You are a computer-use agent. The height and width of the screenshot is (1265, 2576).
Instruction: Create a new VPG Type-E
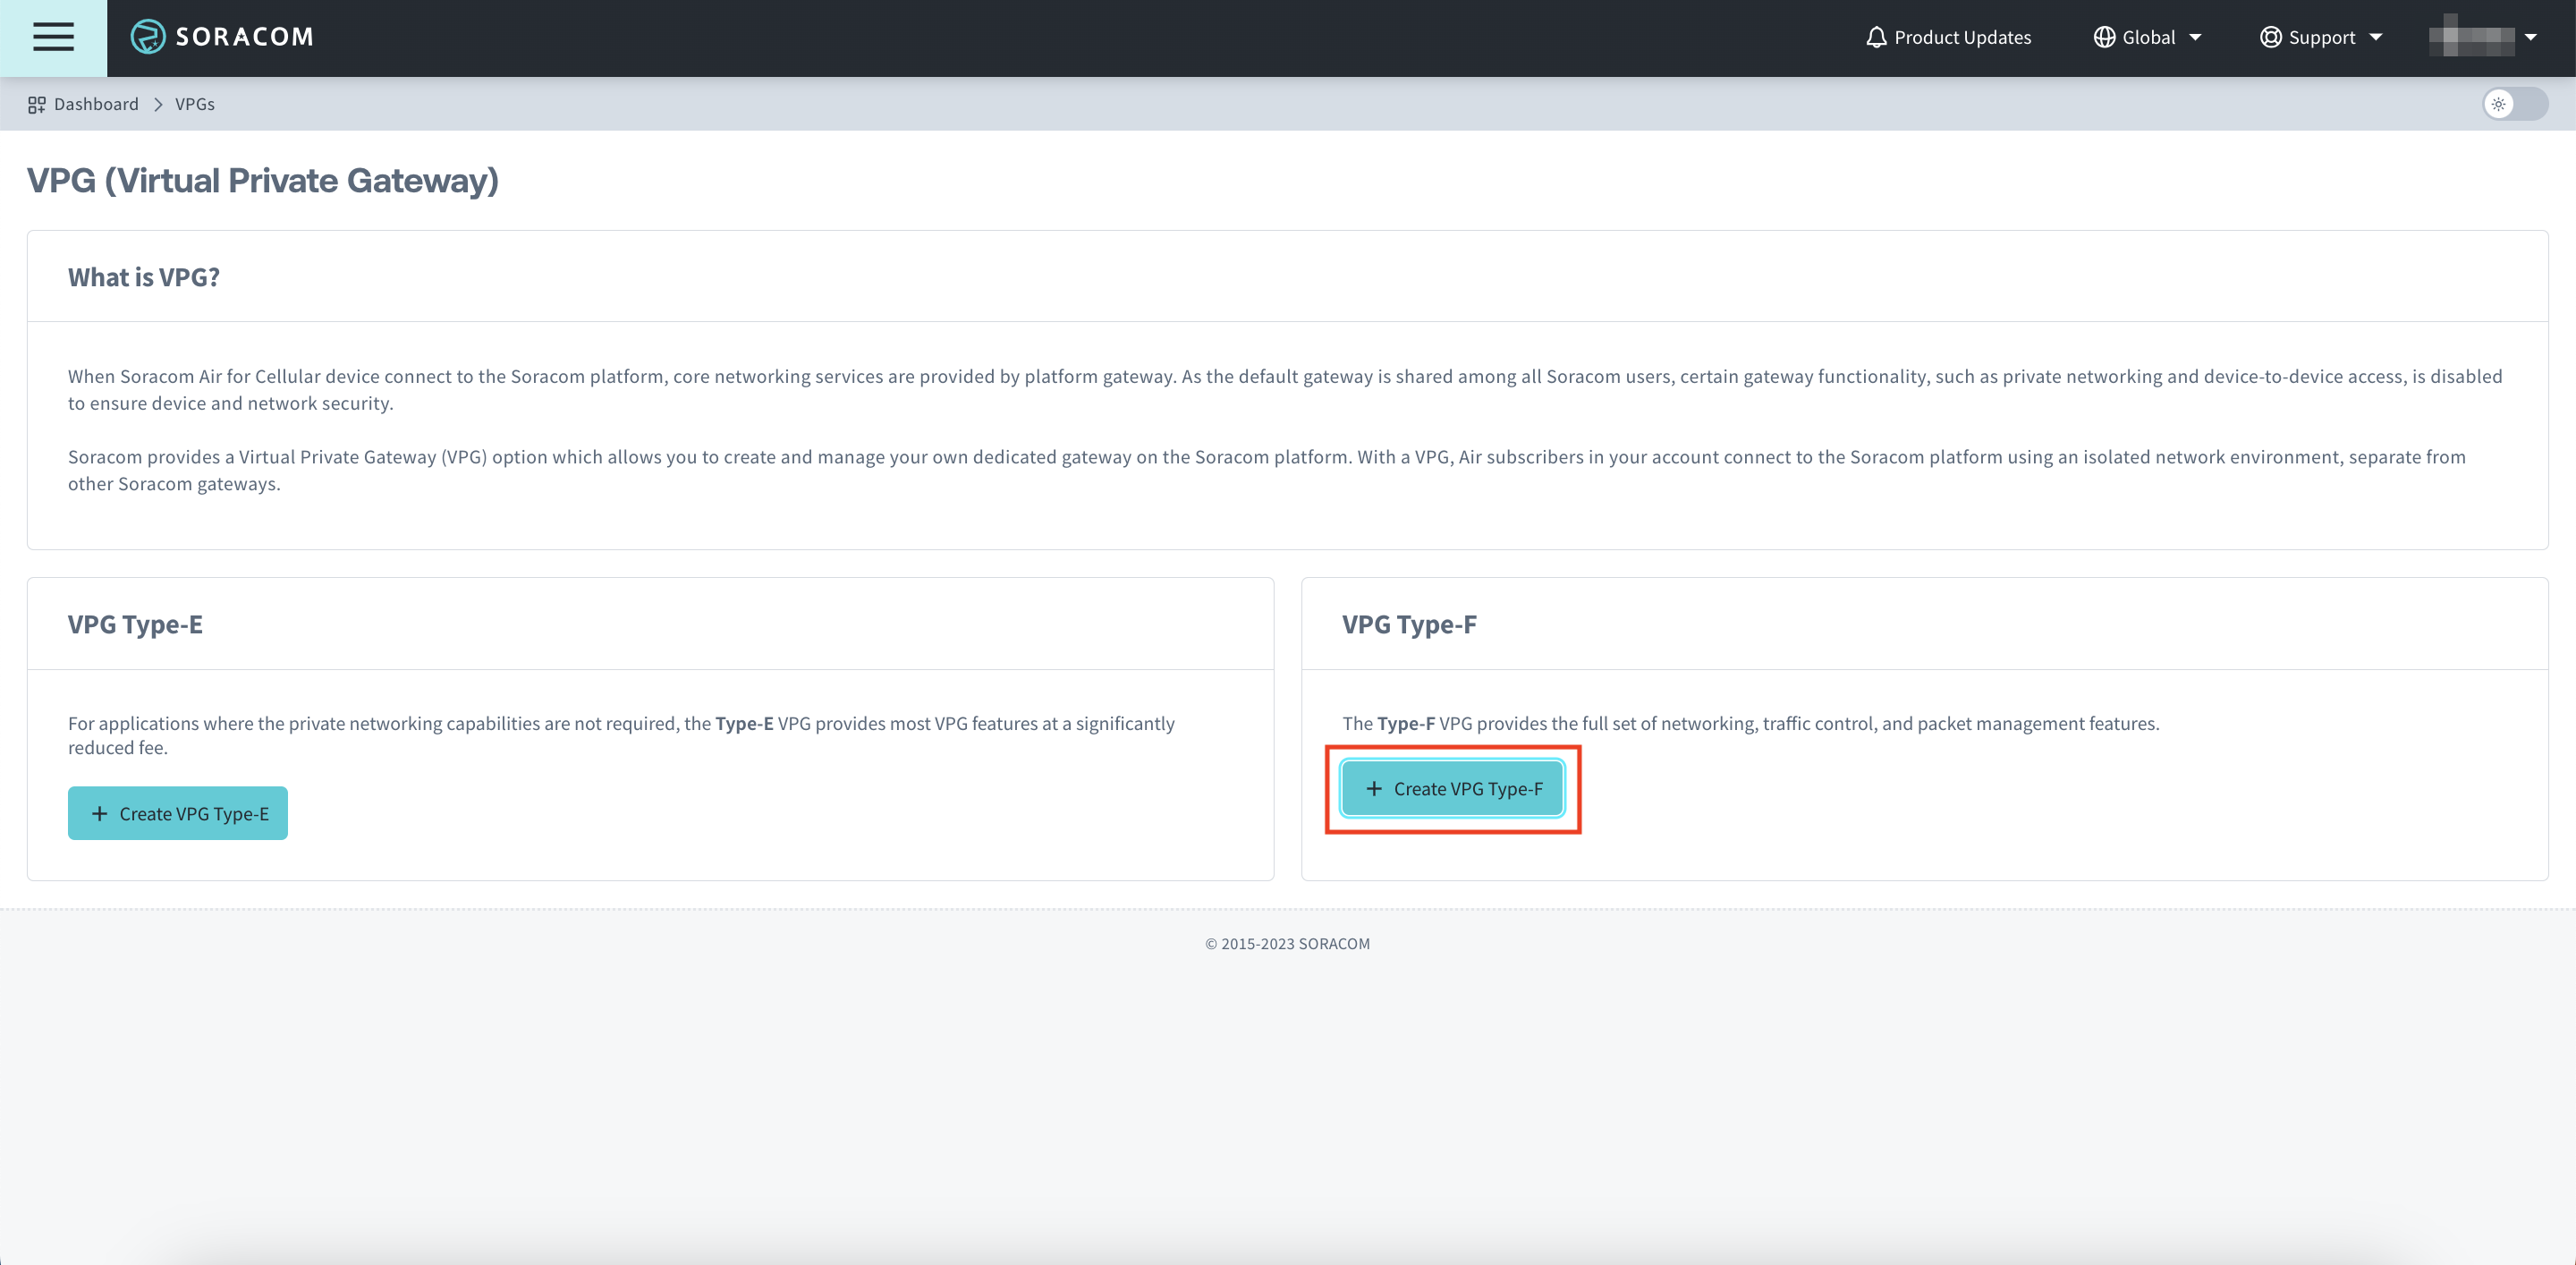coord(177,813)
